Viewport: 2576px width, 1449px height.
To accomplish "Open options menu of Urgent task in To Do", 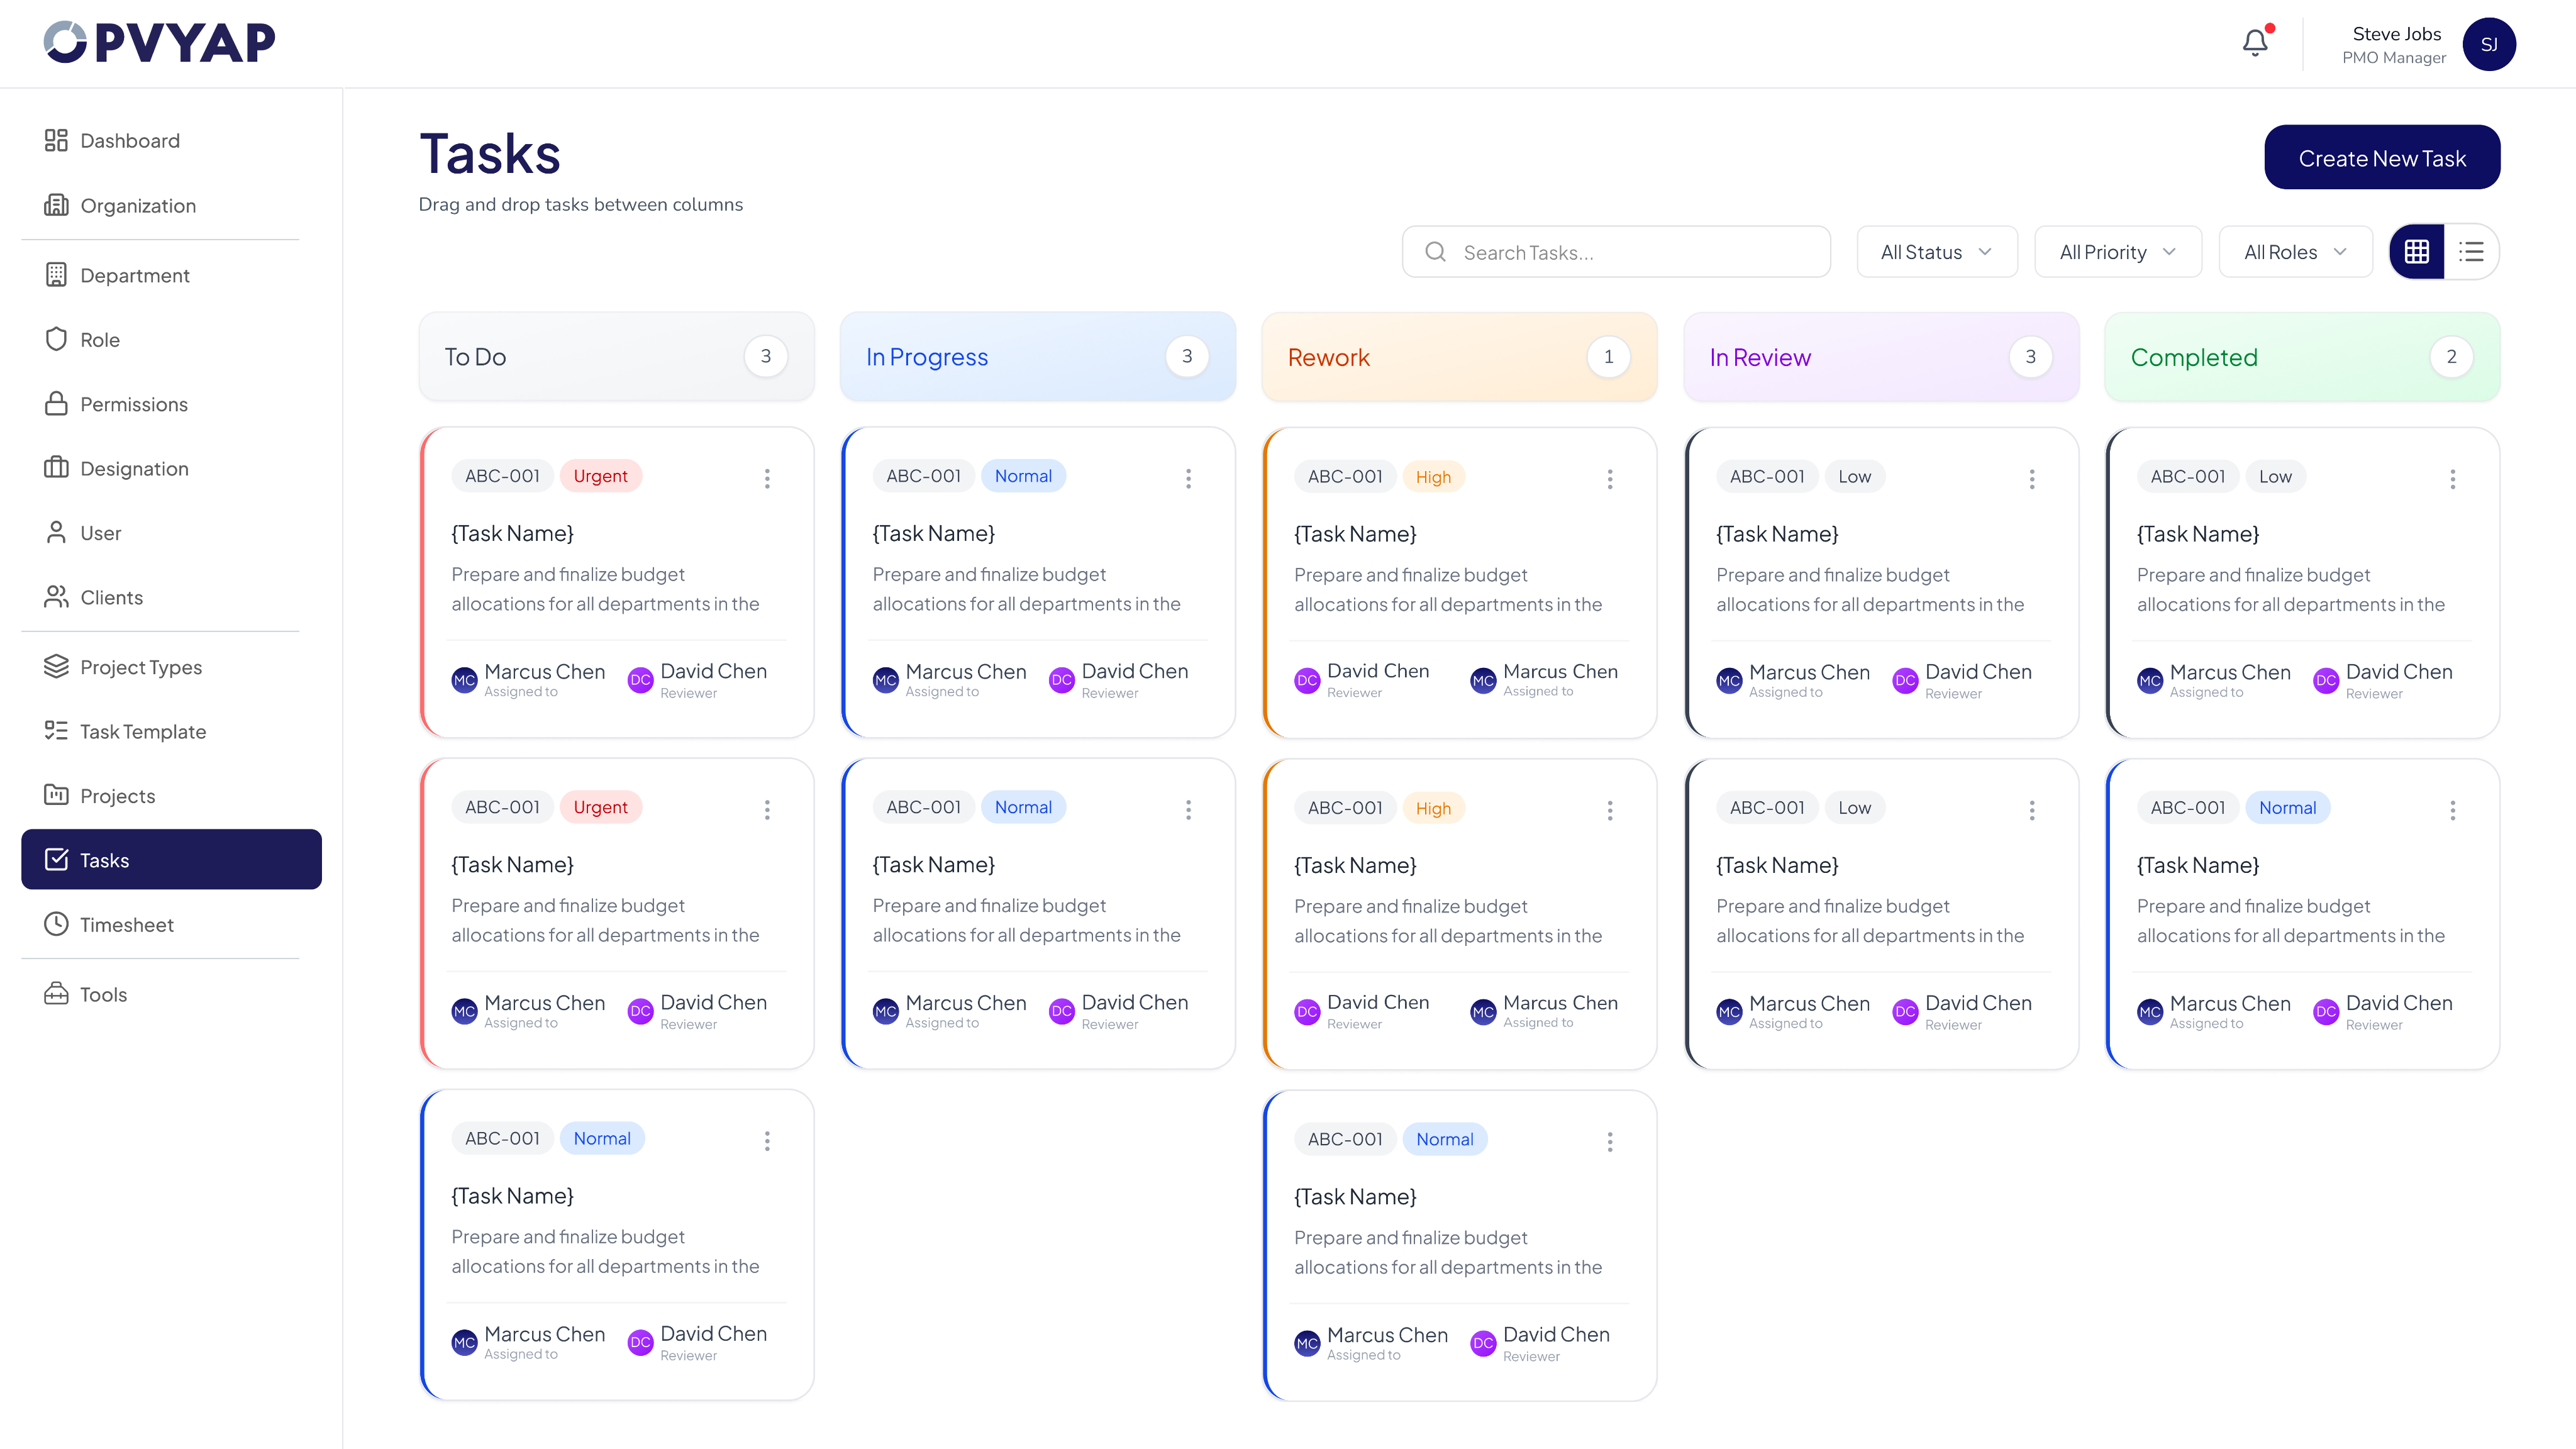I will pyautogui.click(x=767, y=479).
